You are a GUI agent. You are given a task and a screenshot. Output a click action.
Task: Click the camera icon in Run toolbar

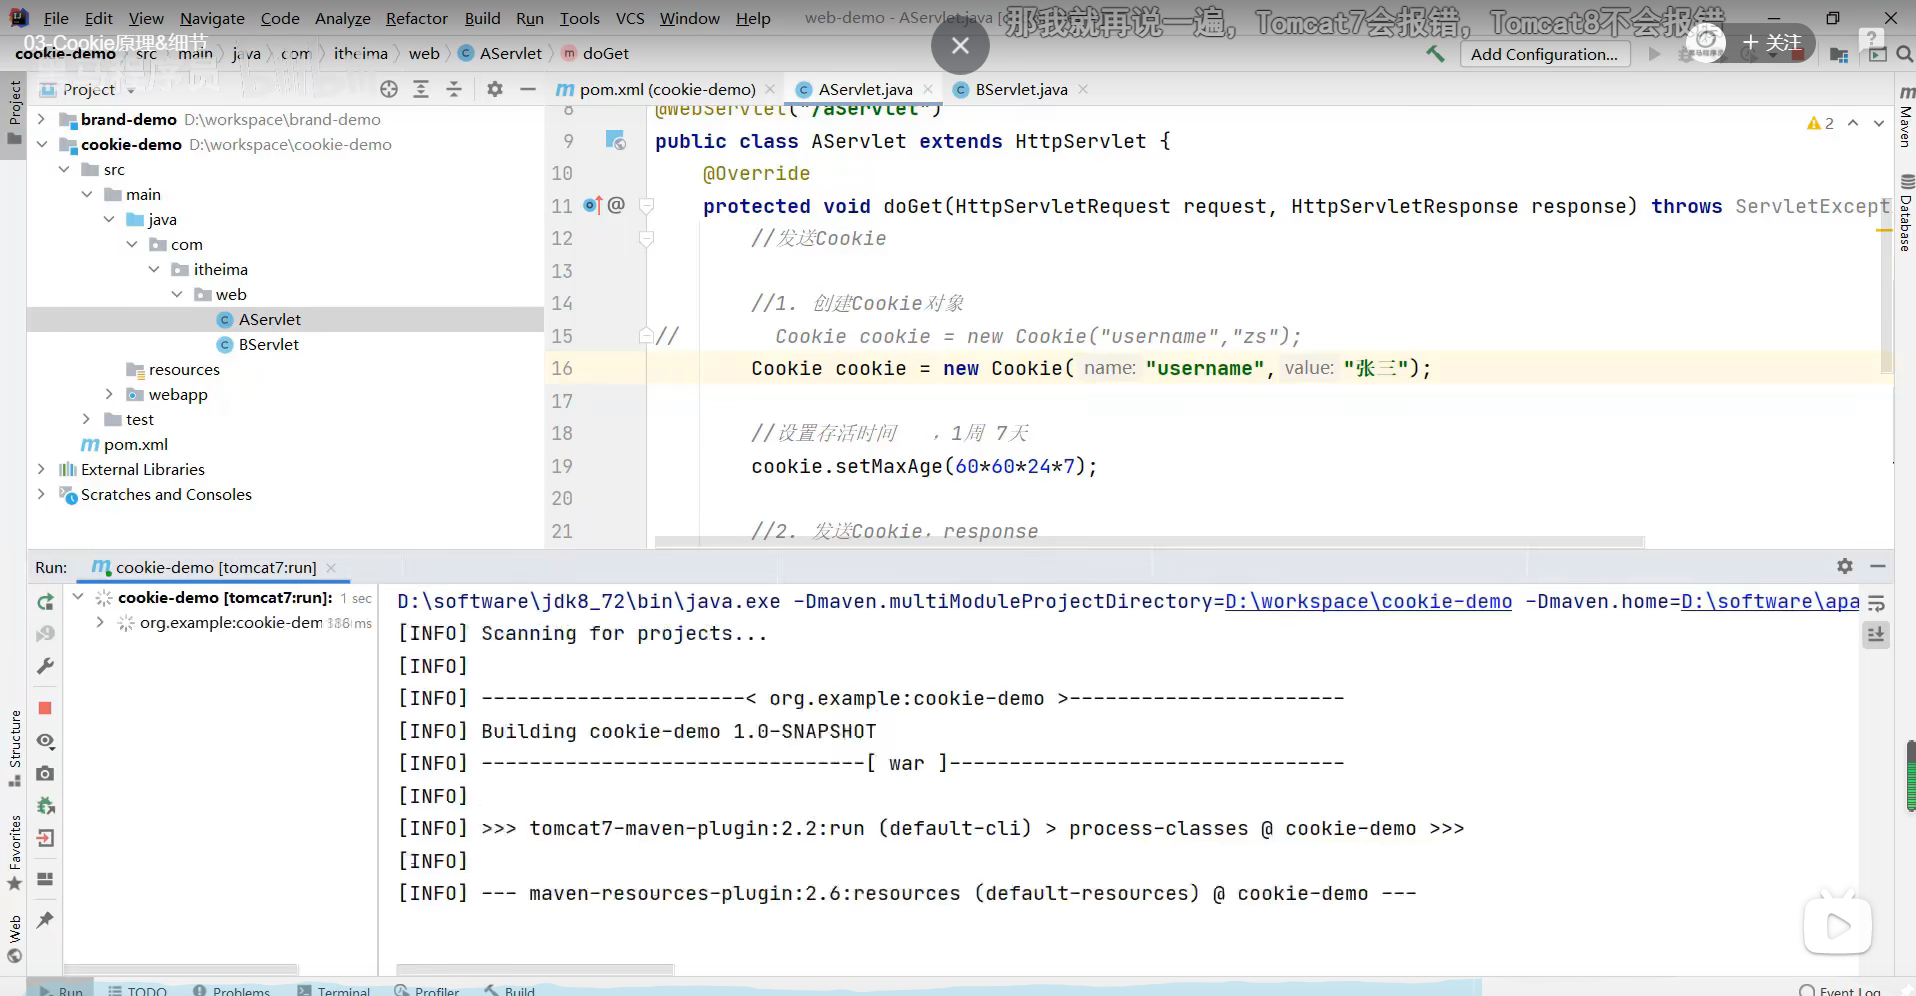click(45, 774)
